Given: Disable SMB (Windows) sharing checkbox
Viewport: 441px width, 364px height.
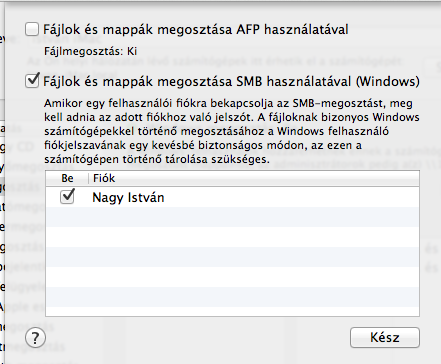Looking at the screenshot, I should [32, 81].
